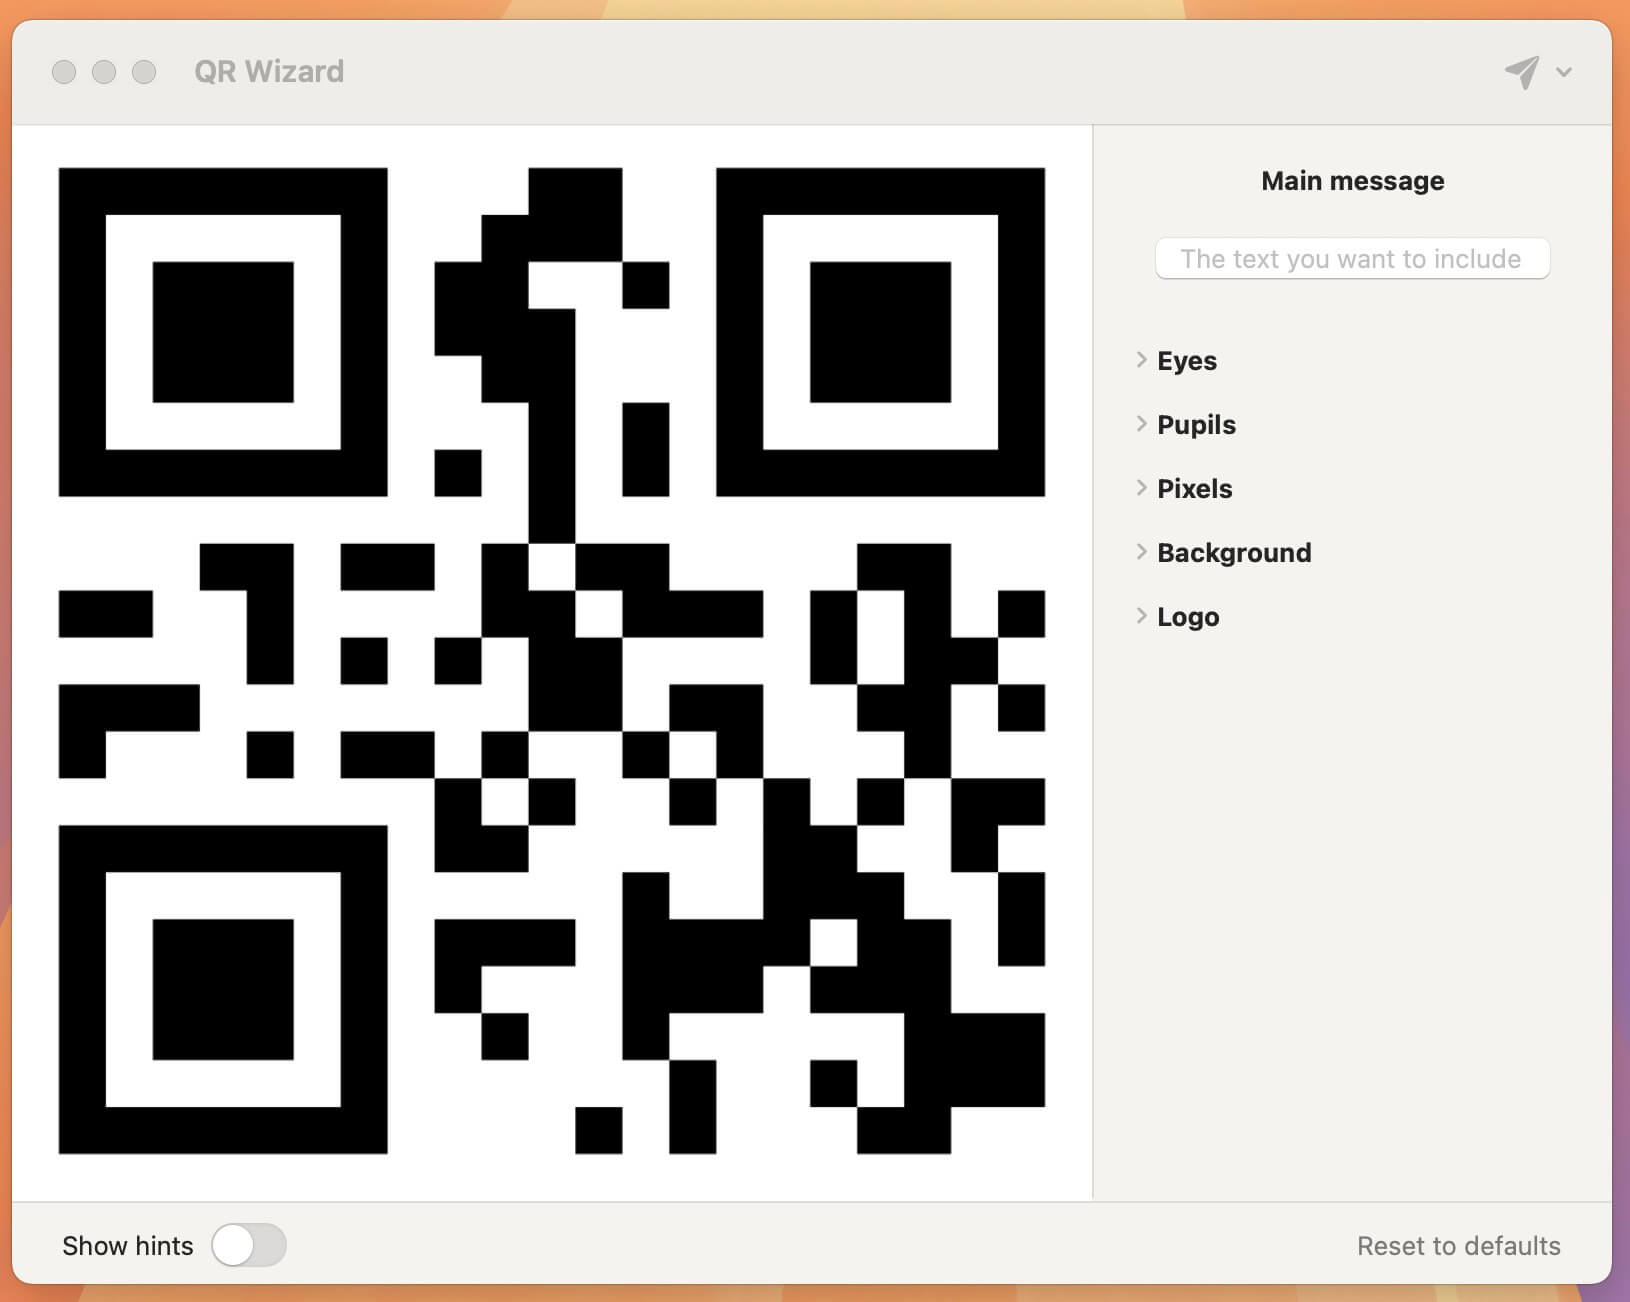Click the top-left eye of the QR code

[x=222, y=330]
